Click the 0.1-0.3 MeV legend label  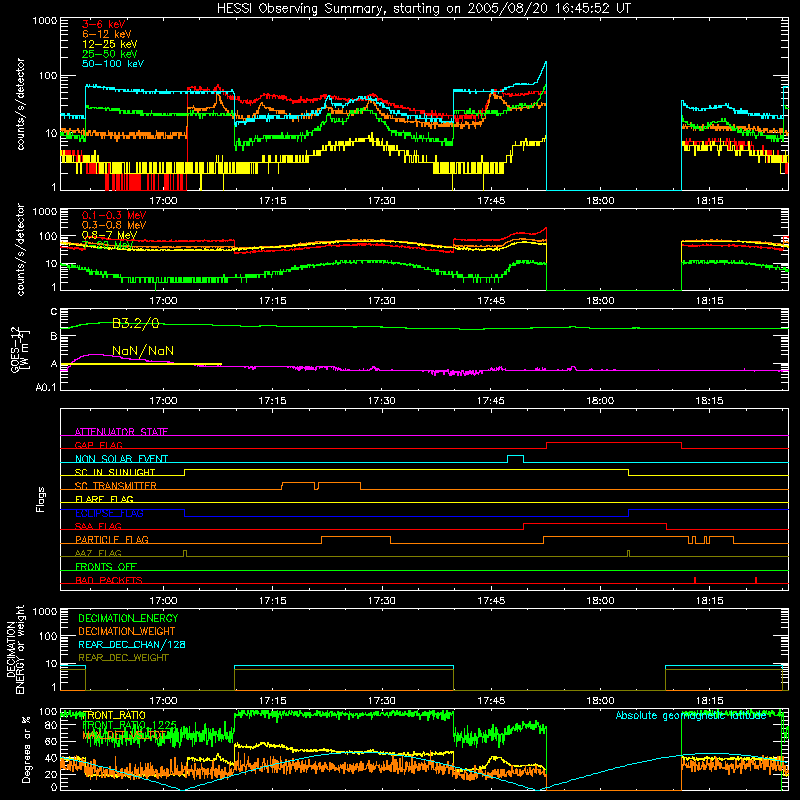pos(114,215)
